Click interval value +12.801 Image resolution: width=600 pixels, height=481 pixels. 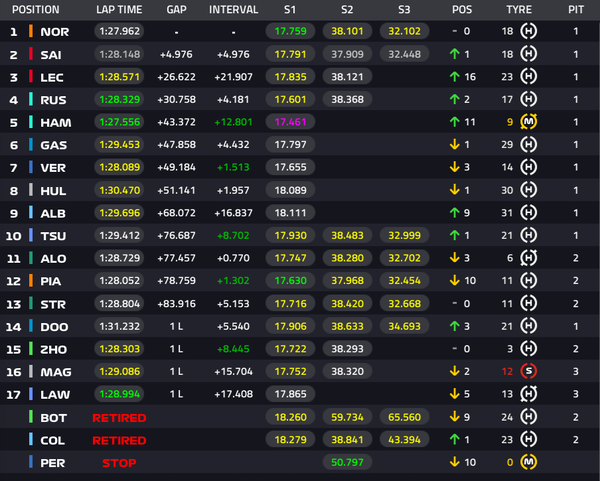pyautogui.click(x=233, y=122)
